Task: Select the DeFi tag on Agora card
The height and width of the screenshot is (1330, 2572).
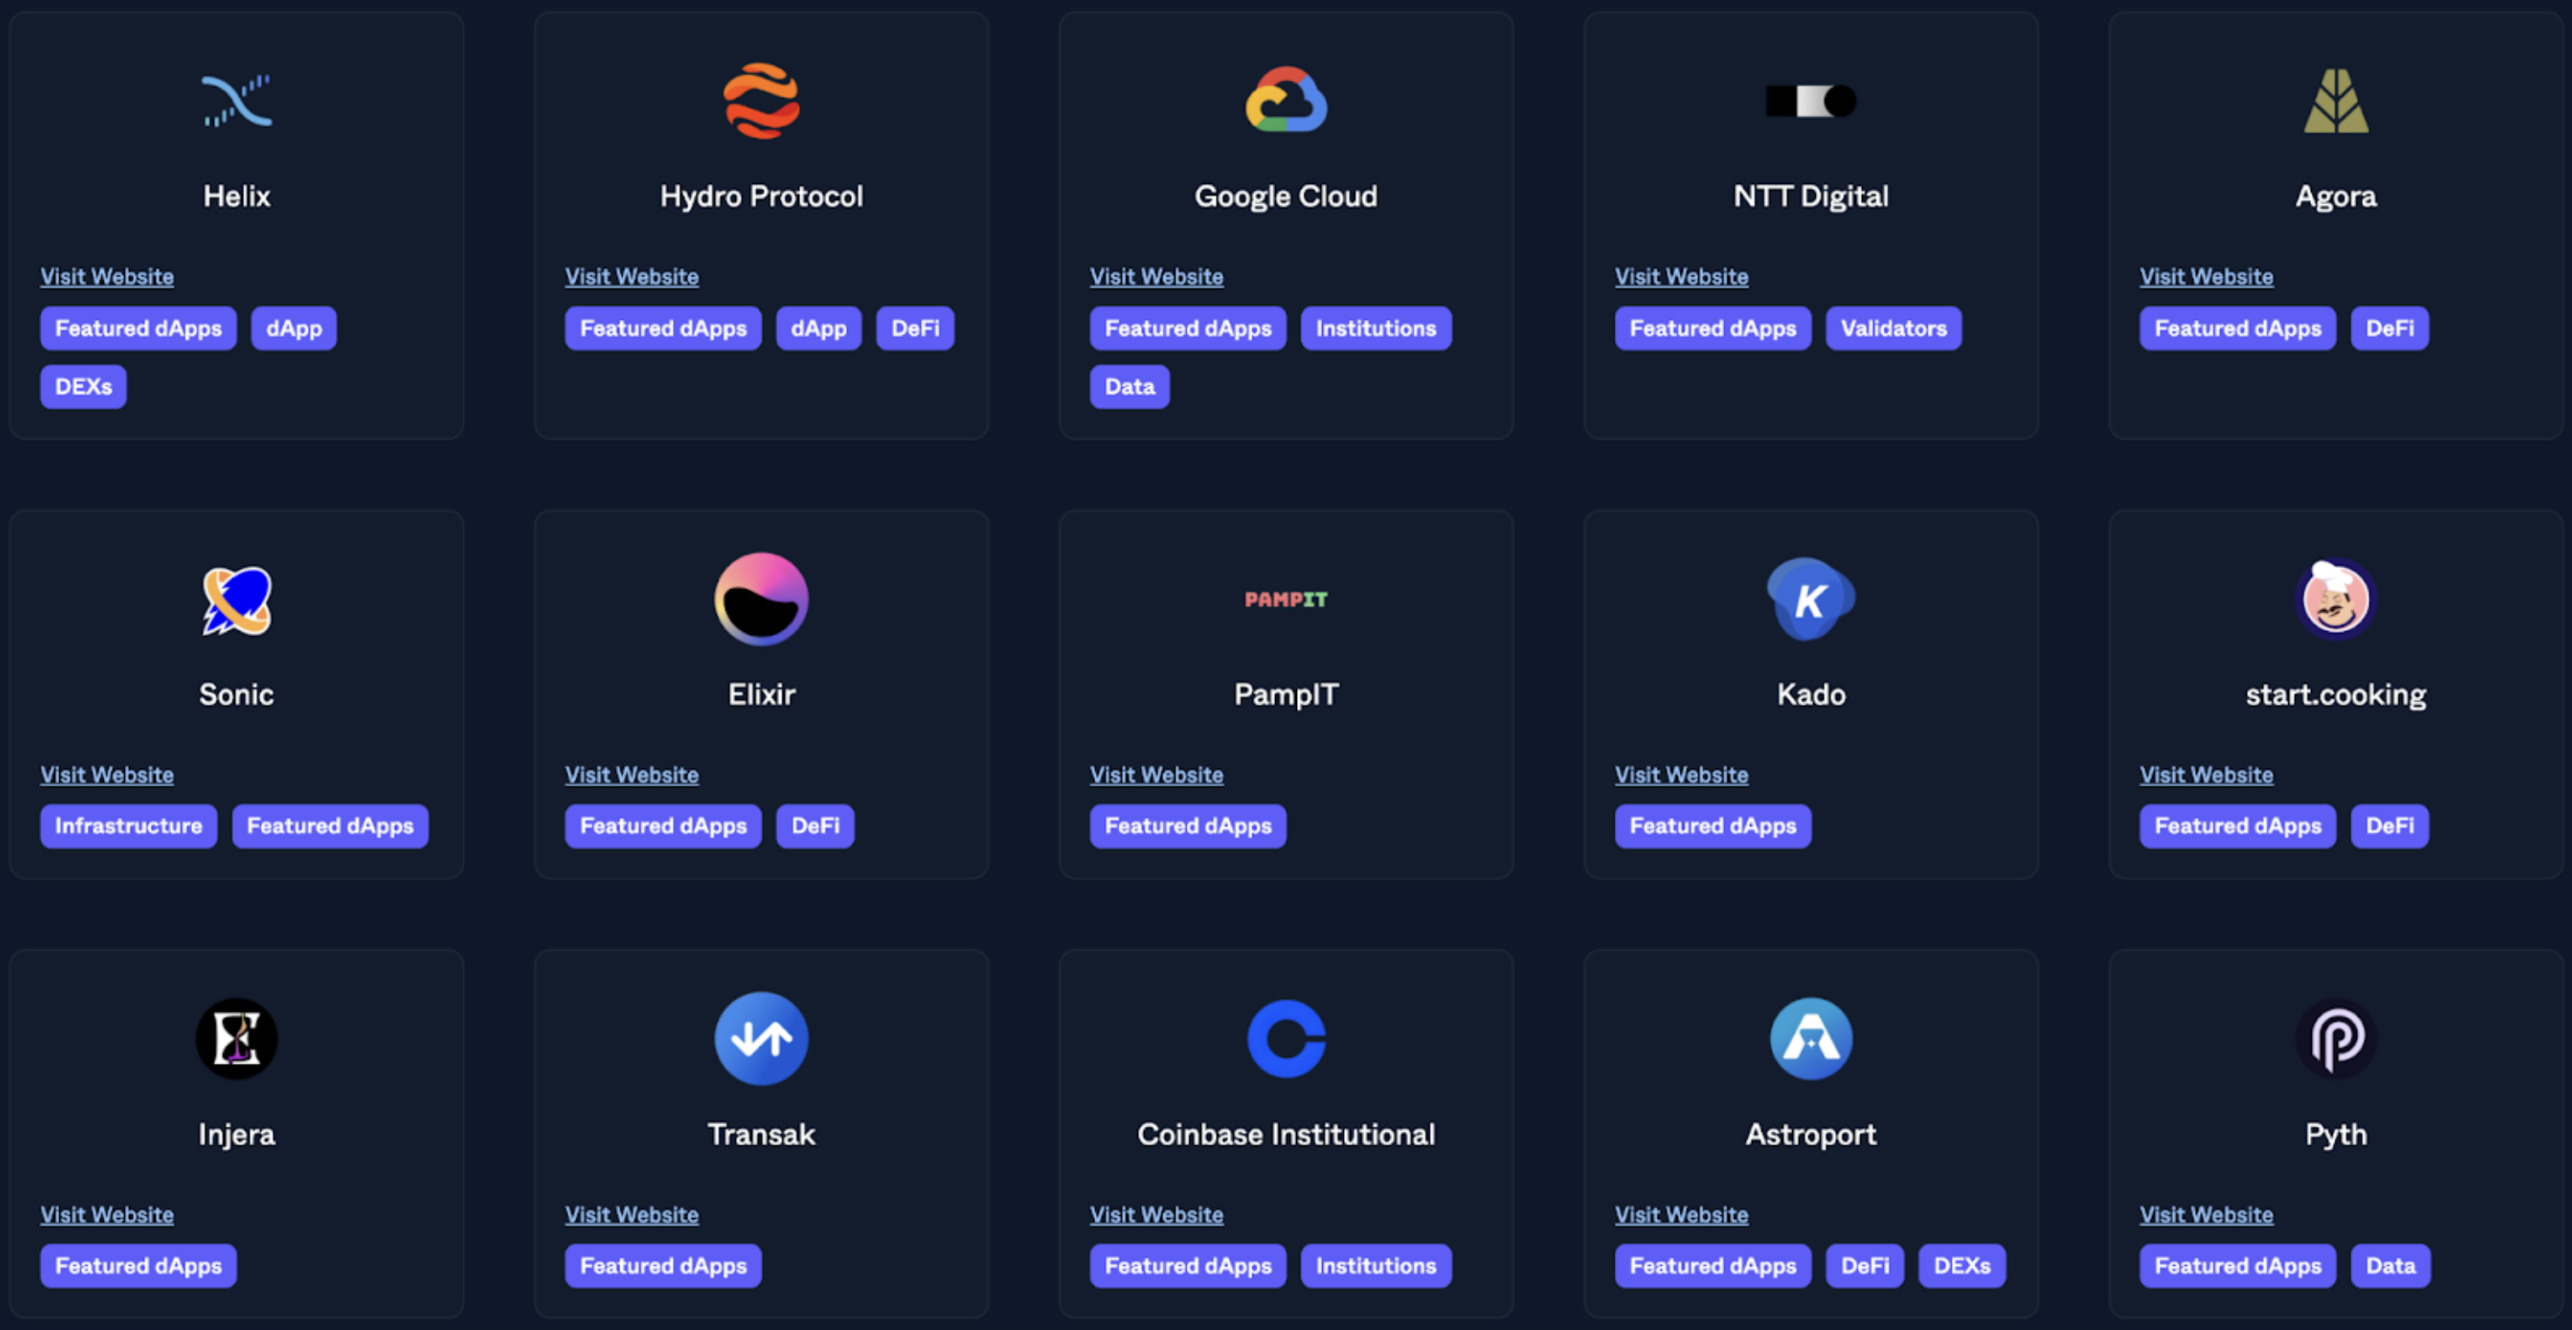Action: coord(2390,328)
